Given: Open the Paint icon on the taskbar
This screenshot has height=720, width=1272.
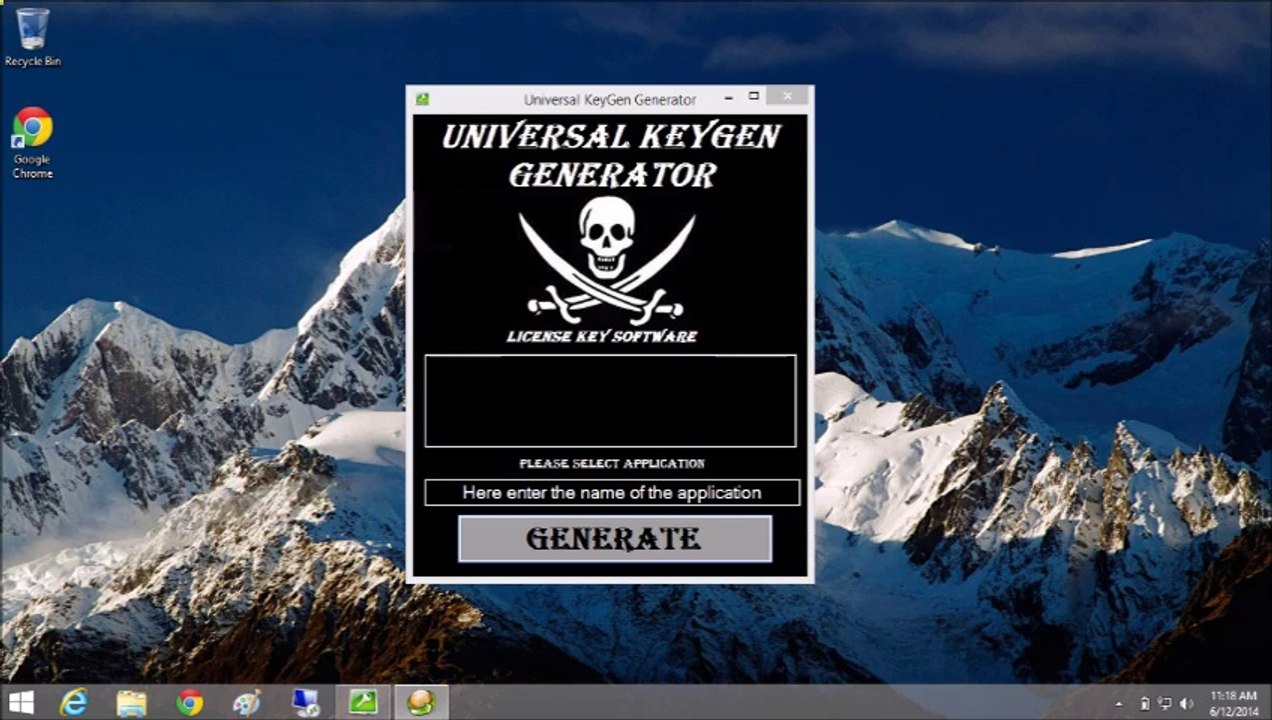Looking at the screenshot, I should 247,703.
